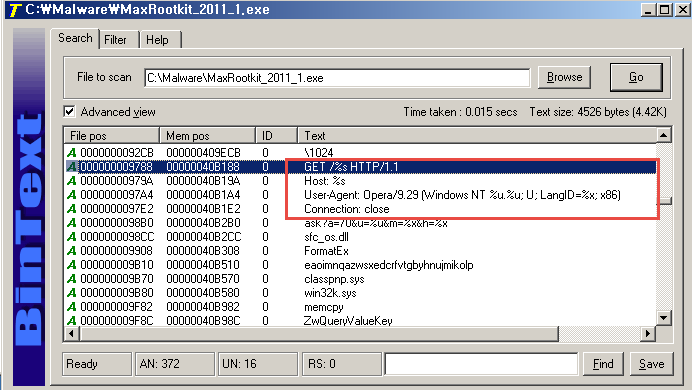The height and width of the screenshot is (390, 692).
Task: Click the ANSI icon of row 000000009788
Action: (71, 167)
